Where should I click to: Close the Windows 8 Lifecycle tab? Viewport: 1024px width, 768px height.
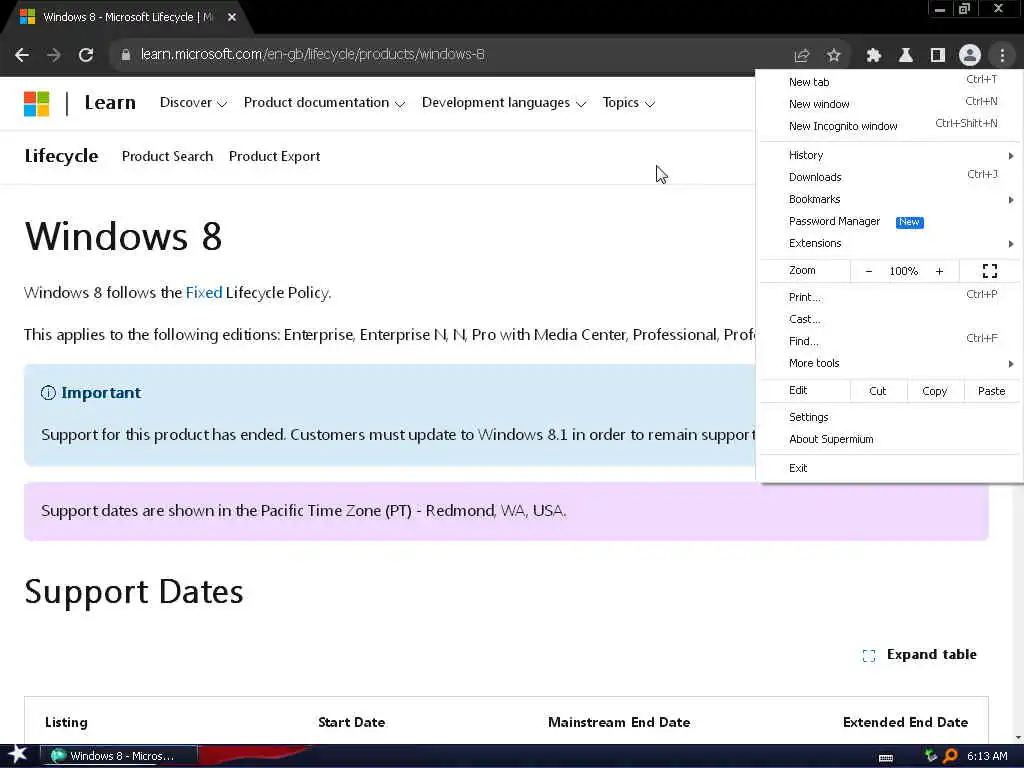coord(232,18)
